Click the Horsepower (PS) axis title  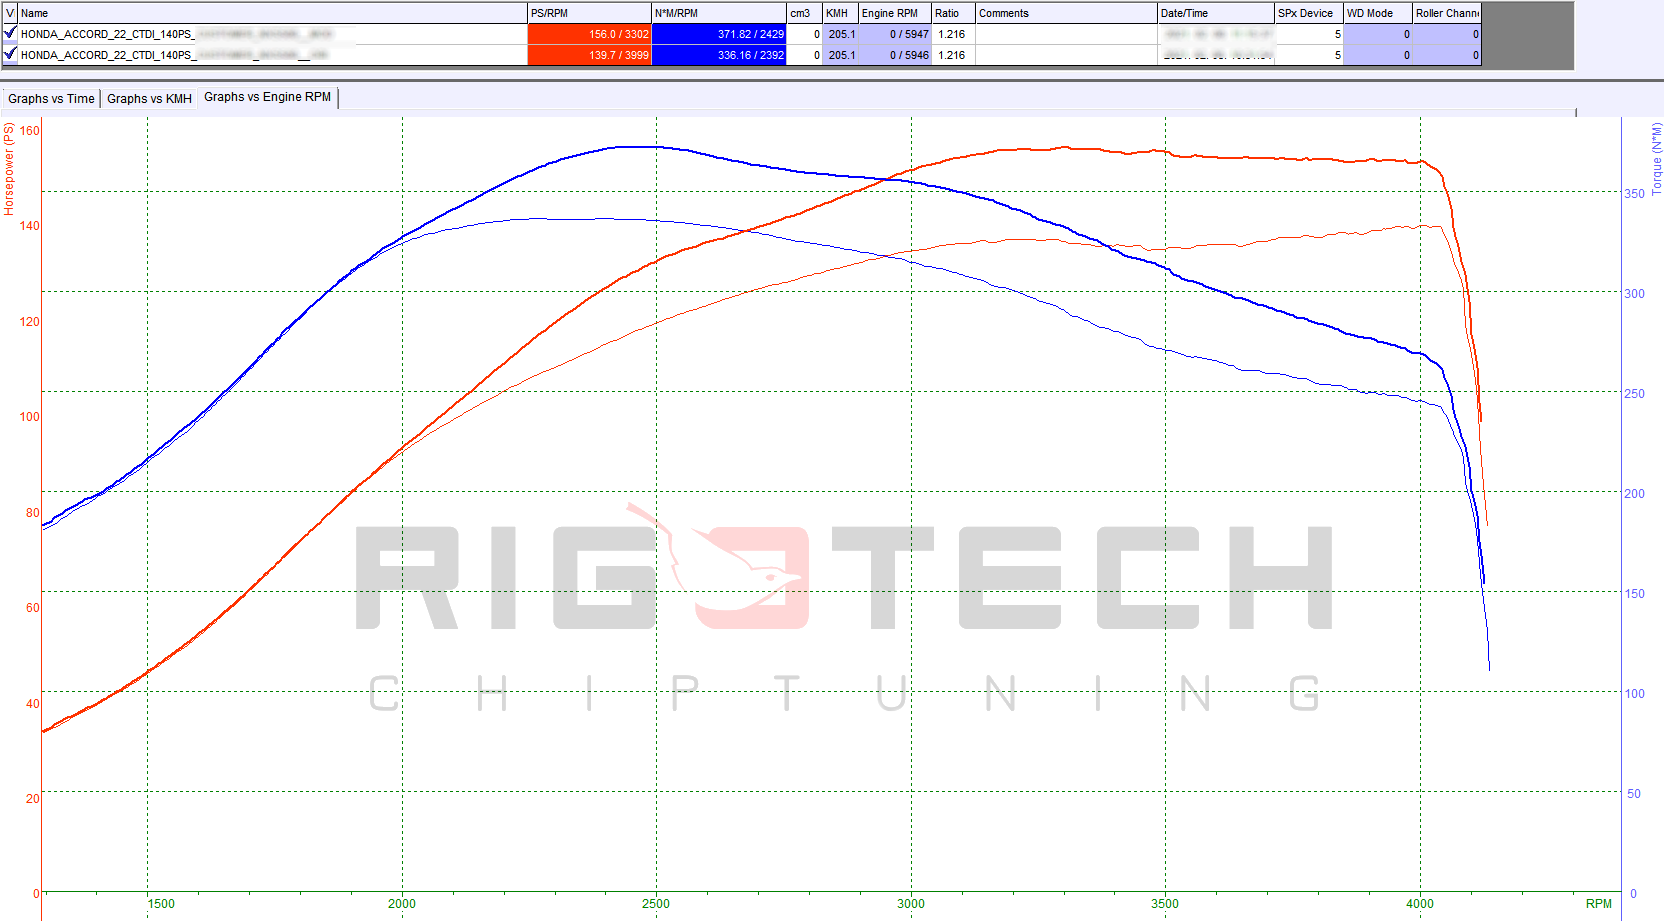[x=9, y=169]
